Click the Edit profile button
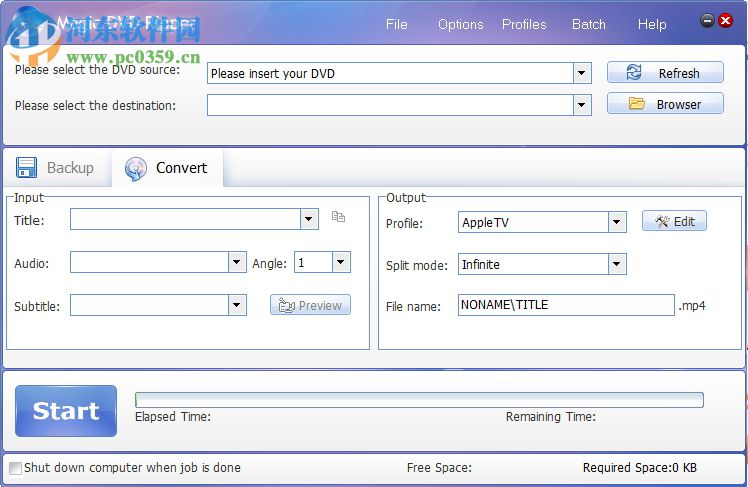The image size is (748, 487). pyautogui.click(x=674, y=221)
